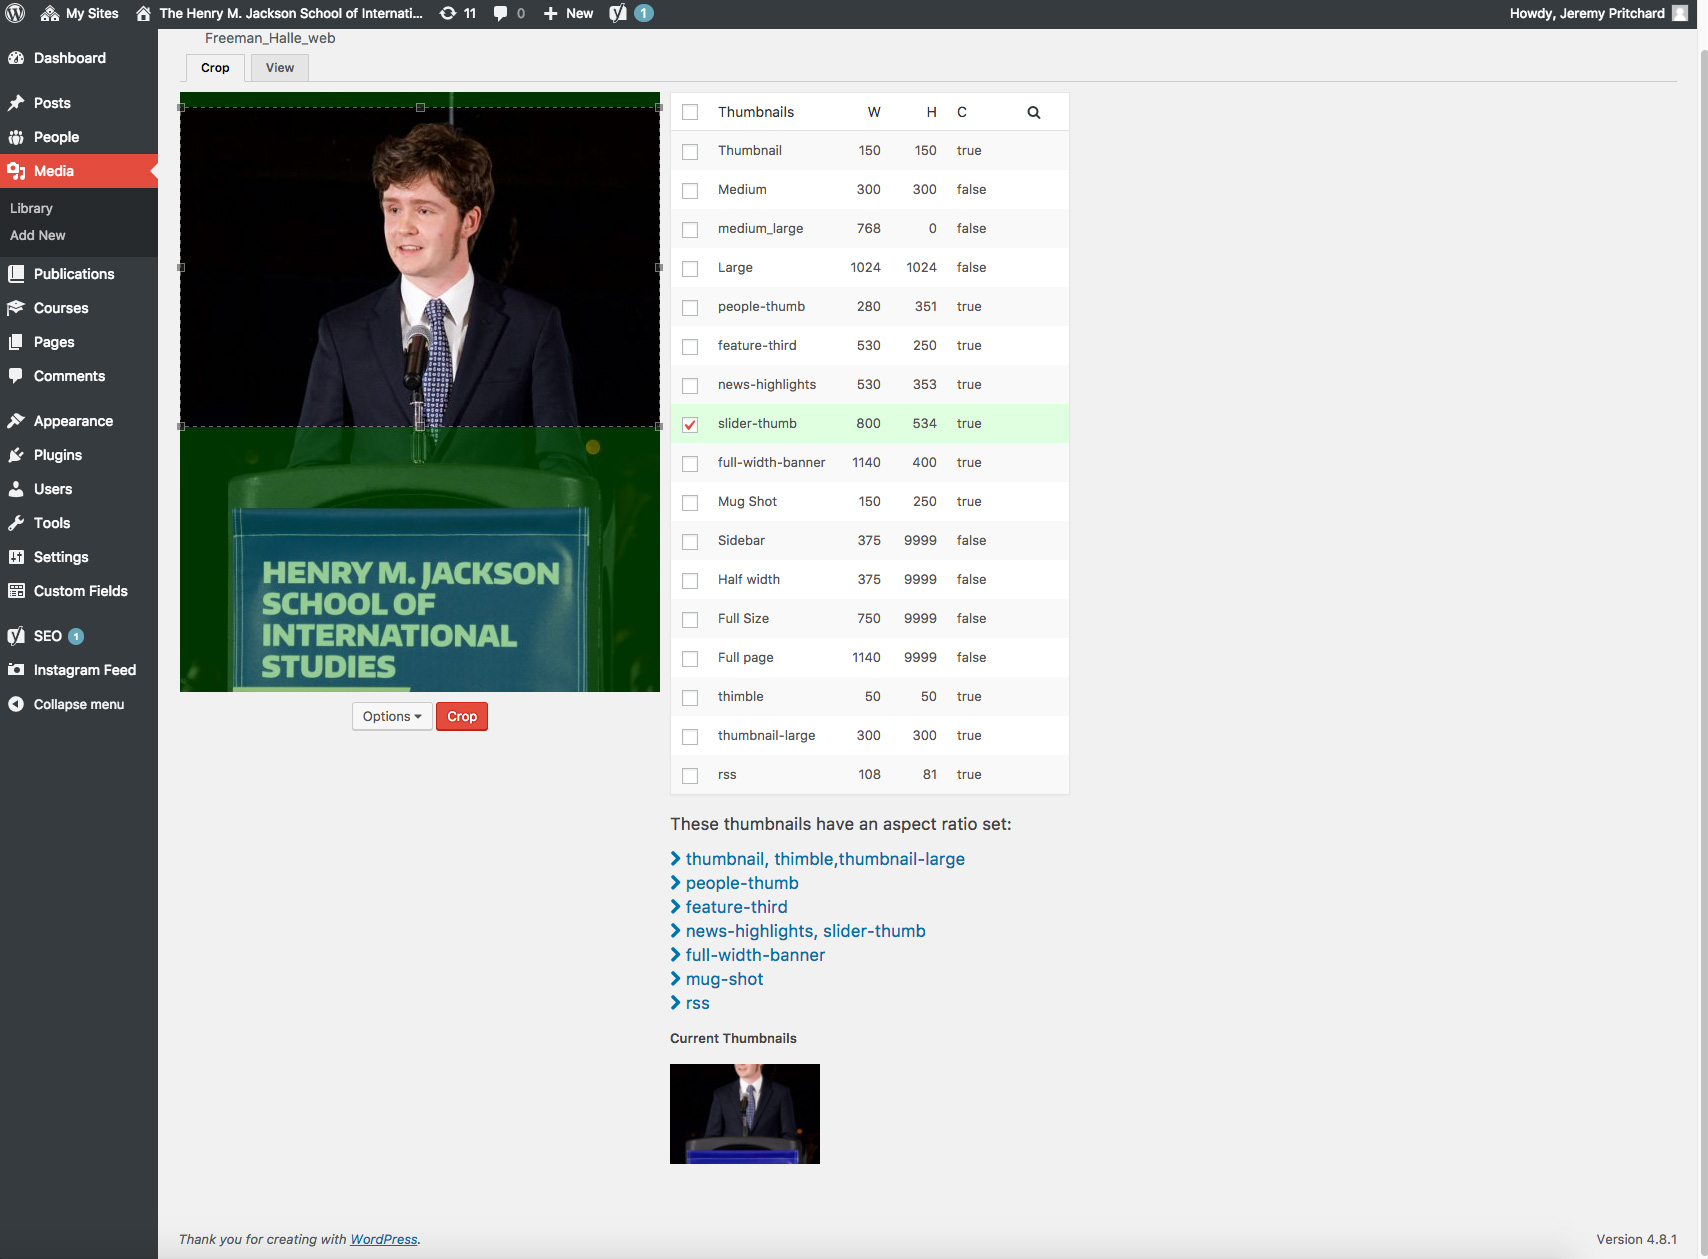Image resolution: width=1708 pixels, height=1259 pixels.
Task: Open the comments bubble icon in admin bar
Action: point(501,13)
